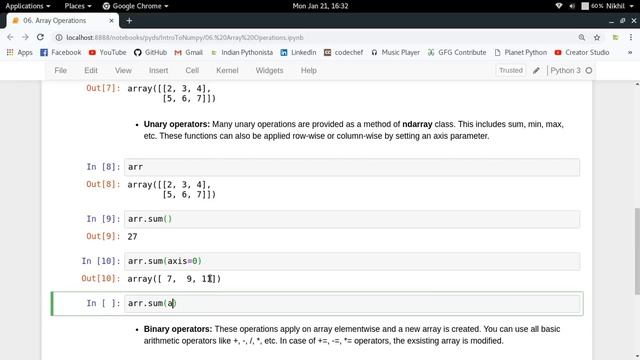
Task: Click the page vertical scrollbar thumb
Action: [637, 251]
